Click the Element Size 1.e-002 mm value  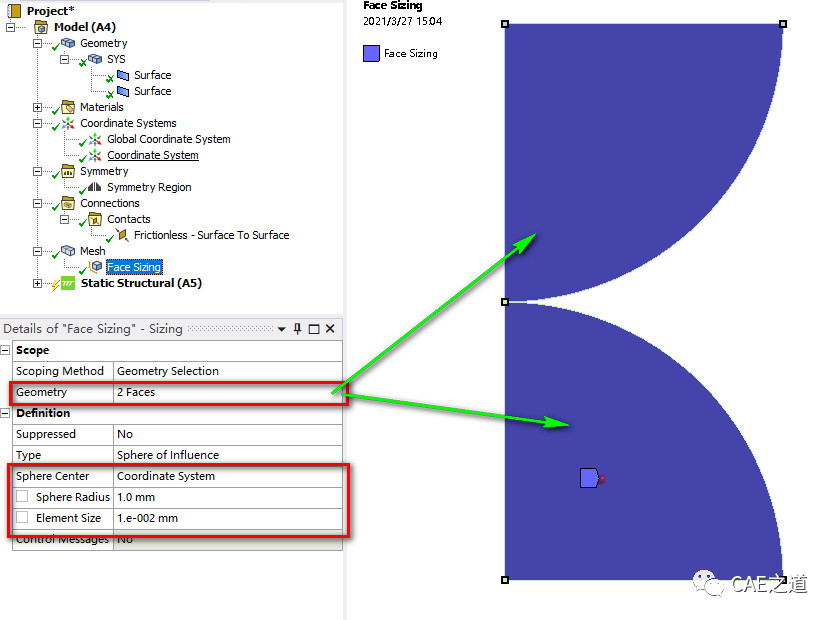pos(228,518)
